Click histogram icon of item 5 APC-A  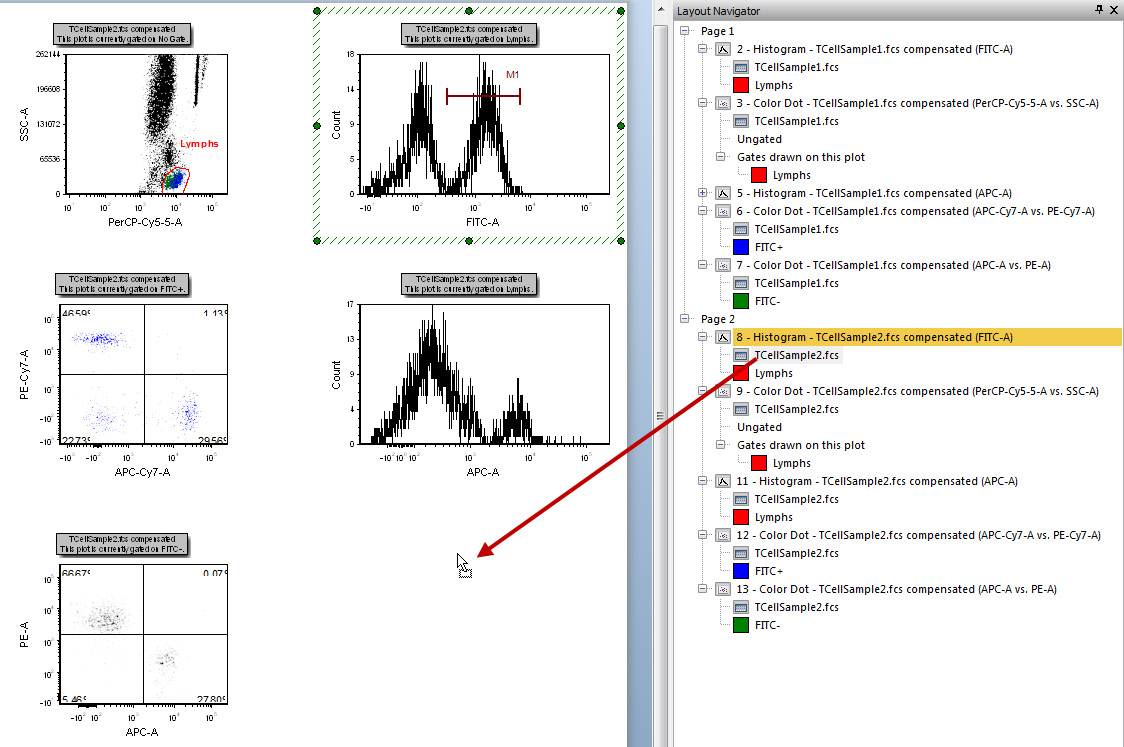click(x=723, y=193)
